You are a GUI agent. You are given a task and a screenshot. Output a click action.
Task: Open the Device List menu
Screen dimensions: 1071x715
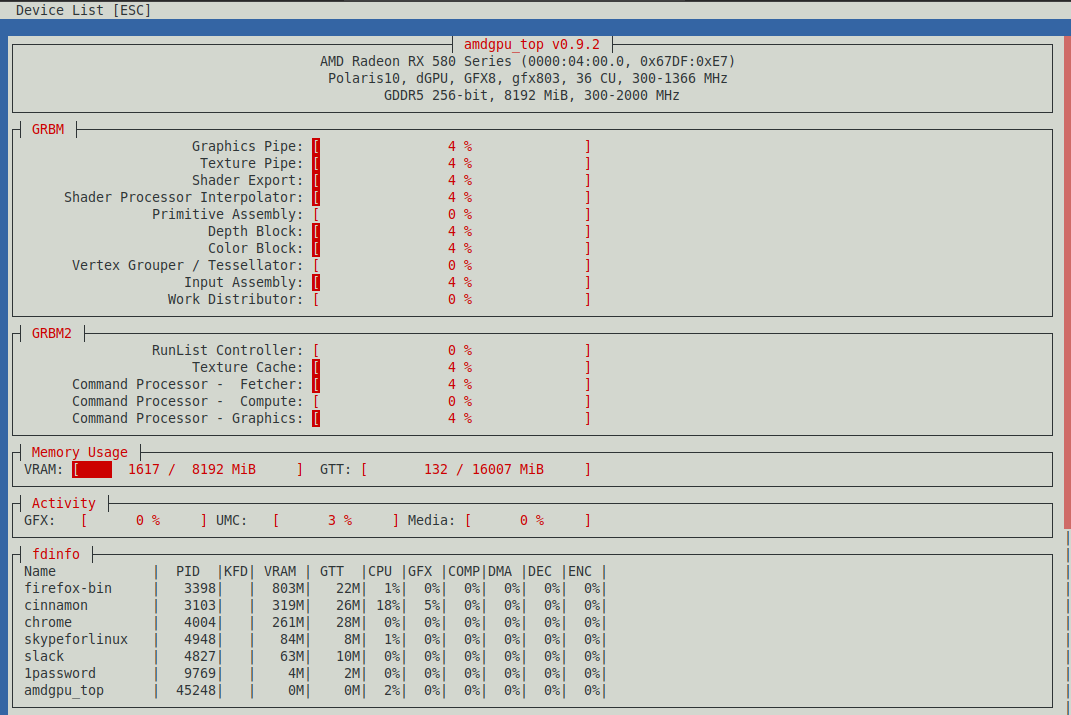pyautogui.click(x=83, y=10)
